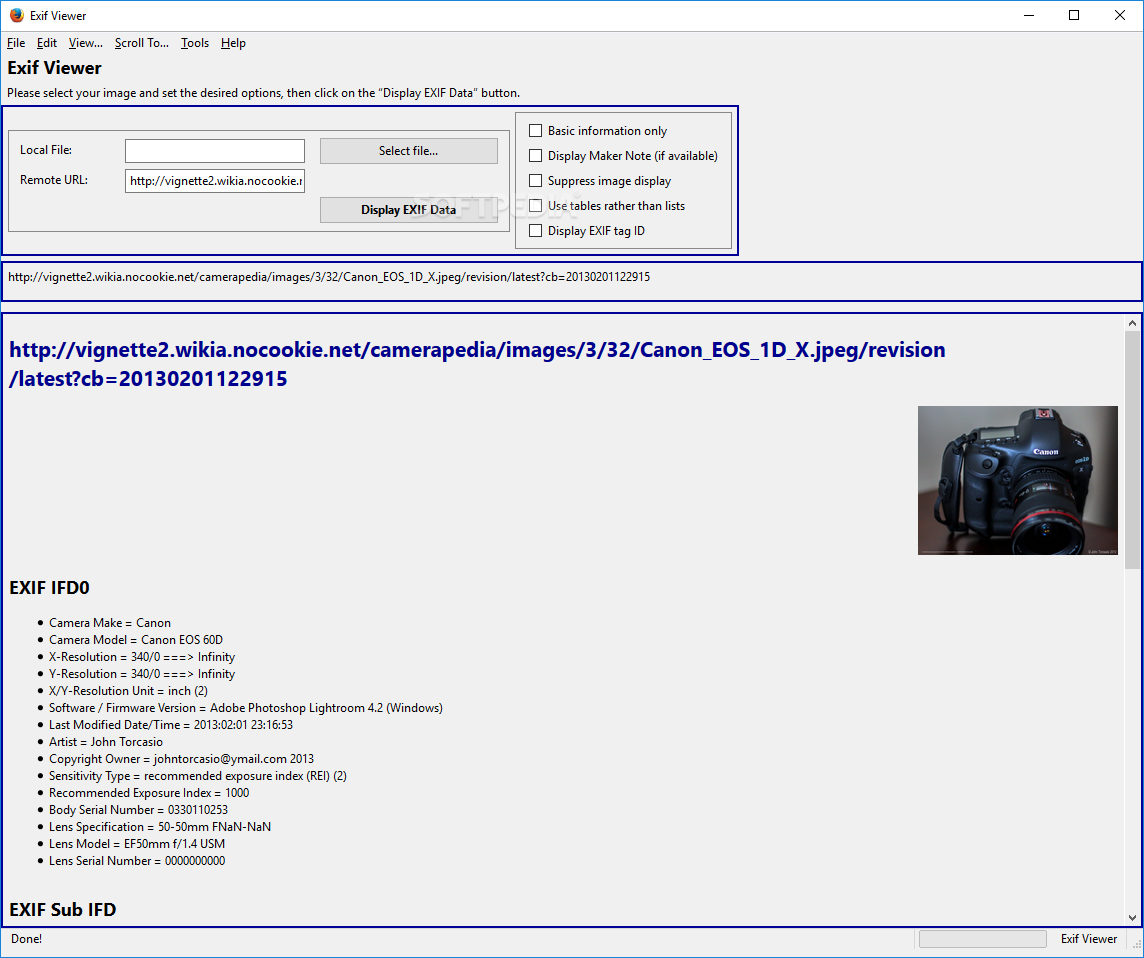Click the Last Modified Date/Time entry
Image resolution: width=1144 pixels, height=958 pixels.
171,725
